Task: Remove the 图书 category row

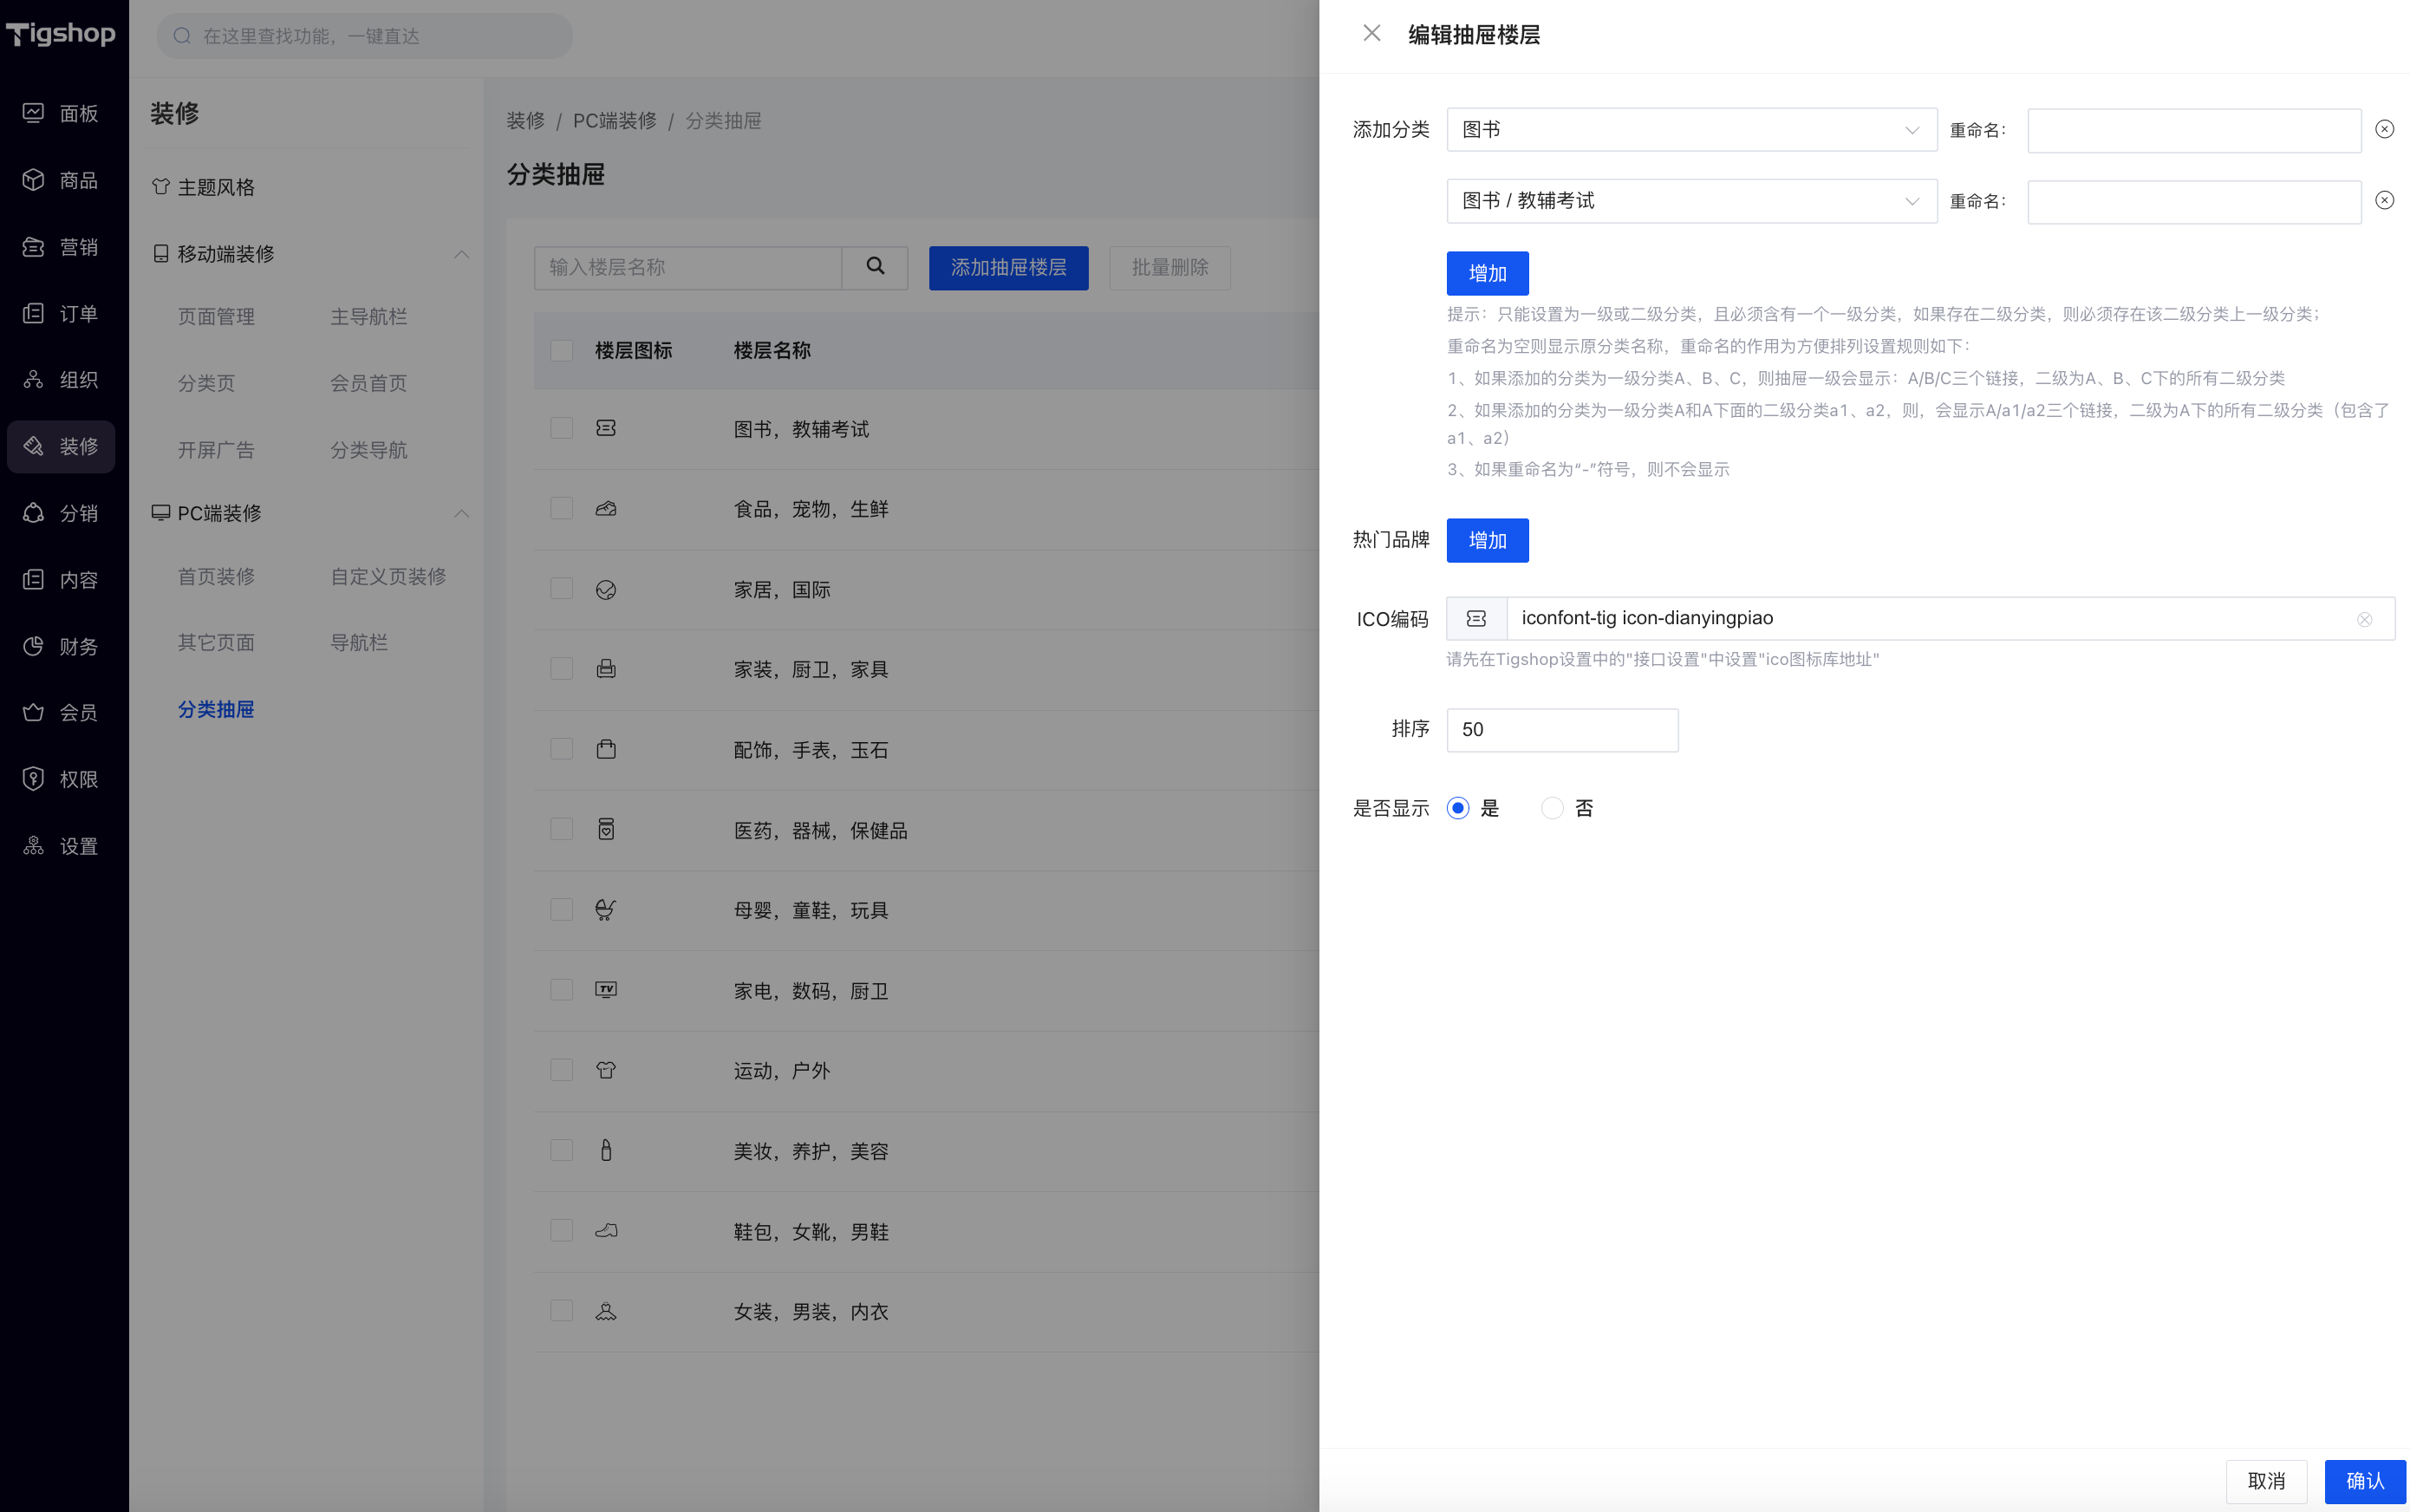Action: (2384, 130)
